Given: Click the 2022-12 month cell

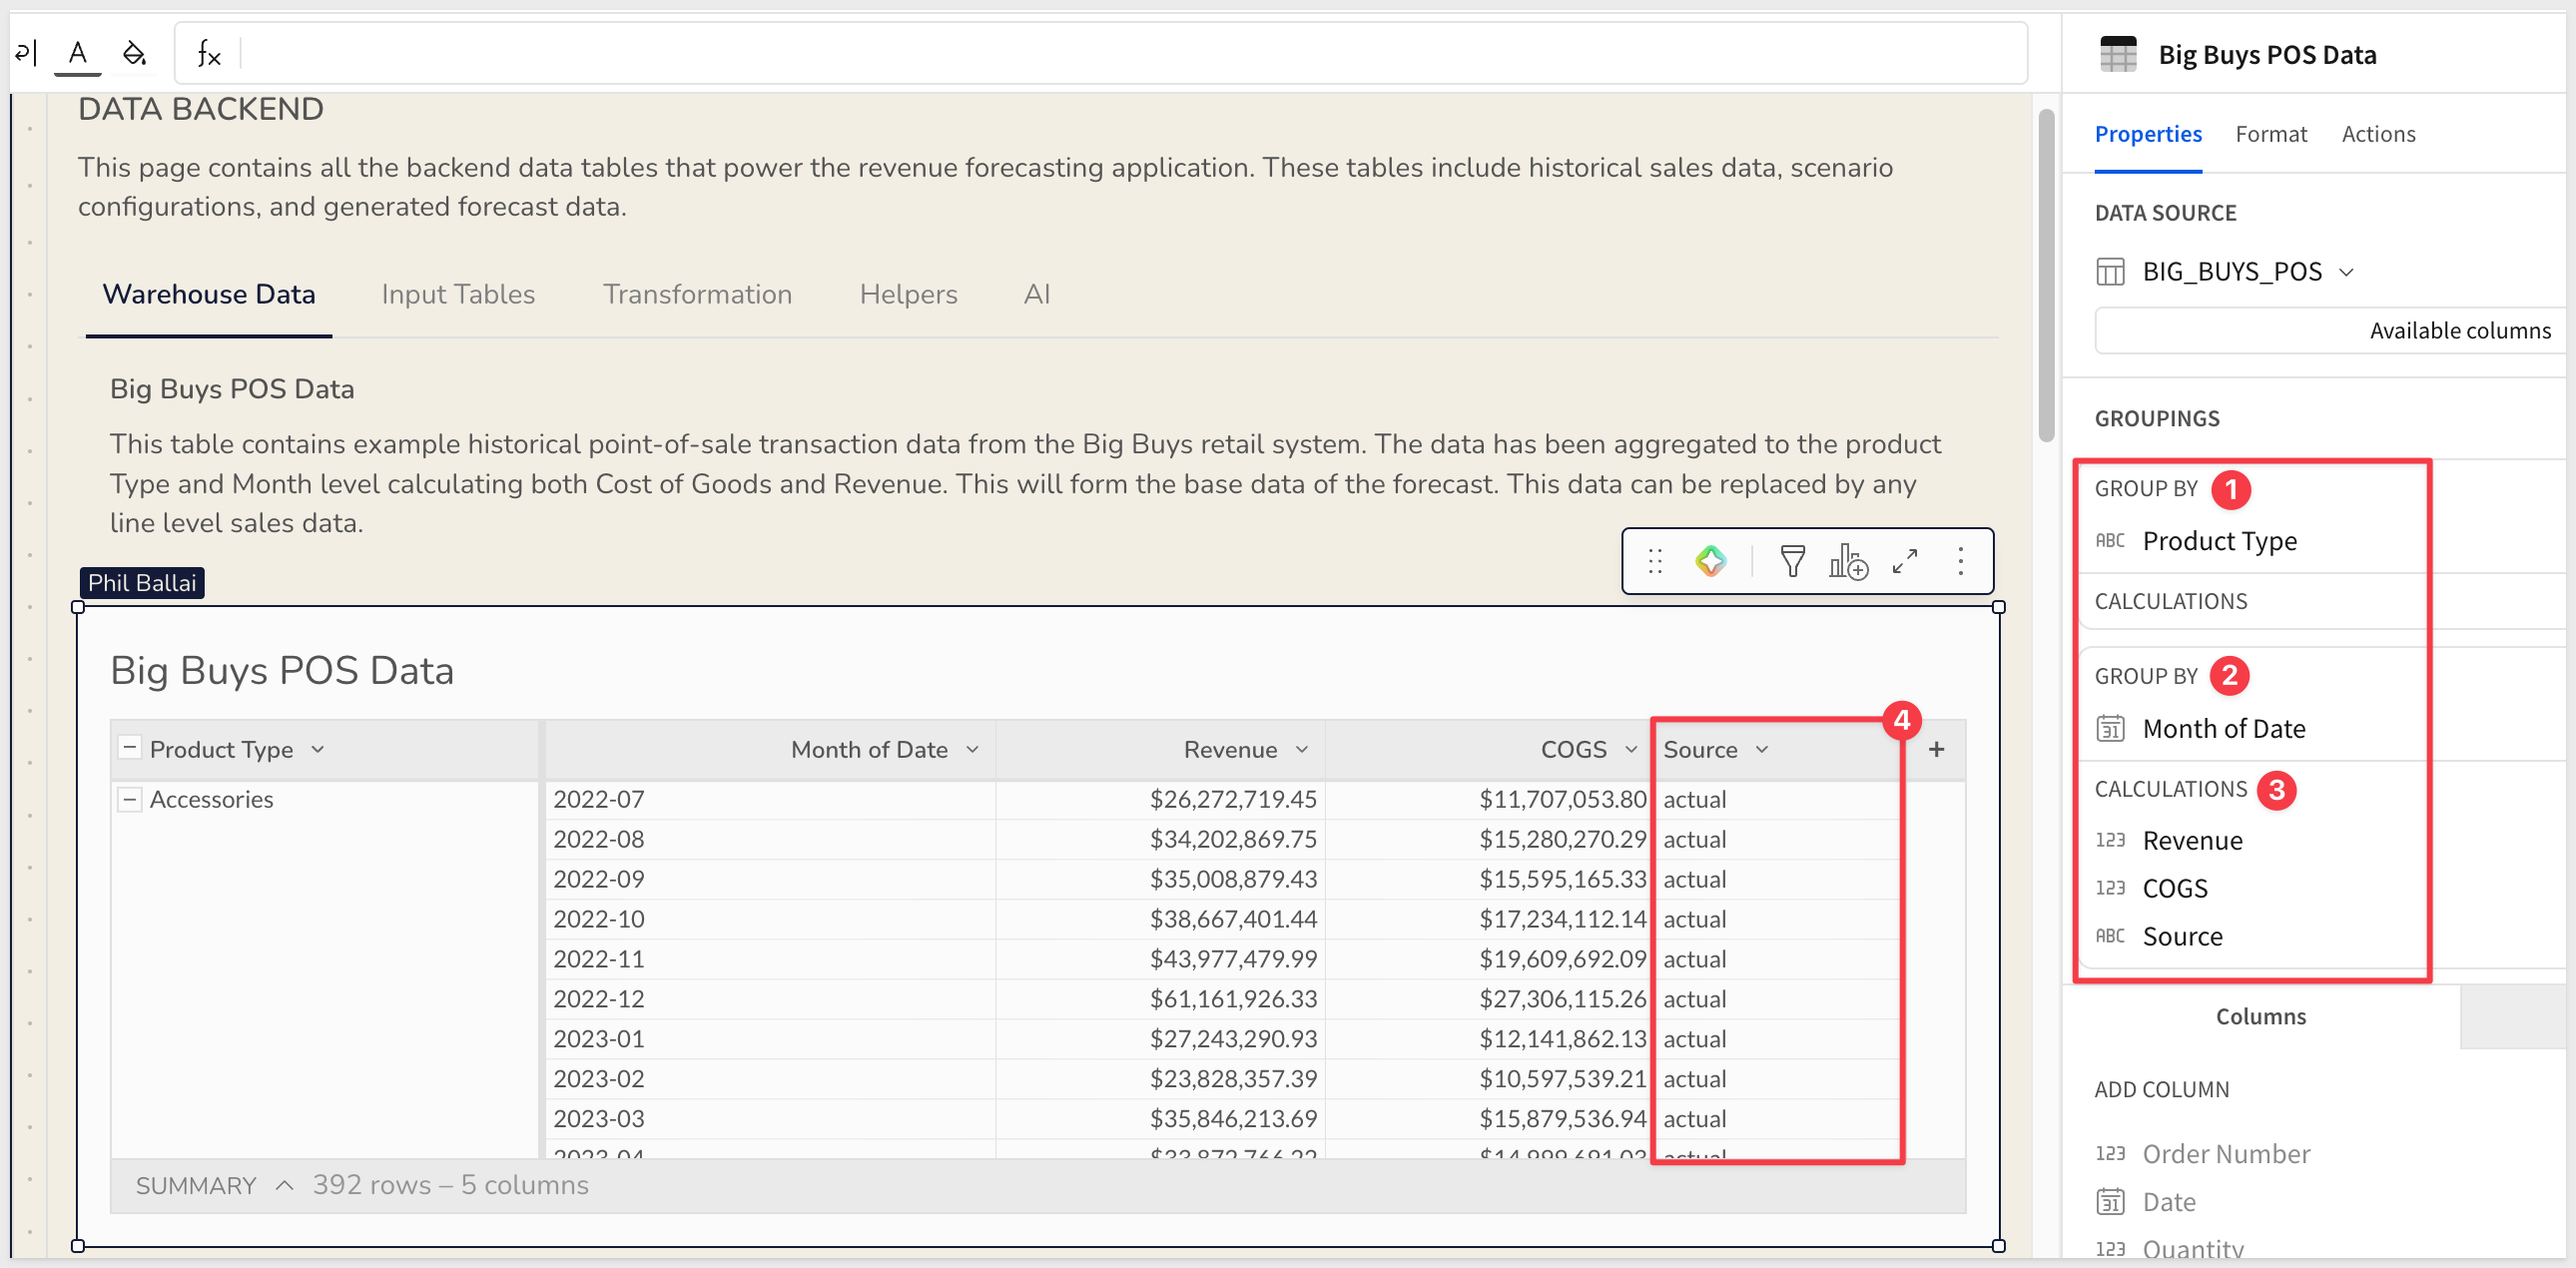Looking at the screenshot, I should coord(771,999).
